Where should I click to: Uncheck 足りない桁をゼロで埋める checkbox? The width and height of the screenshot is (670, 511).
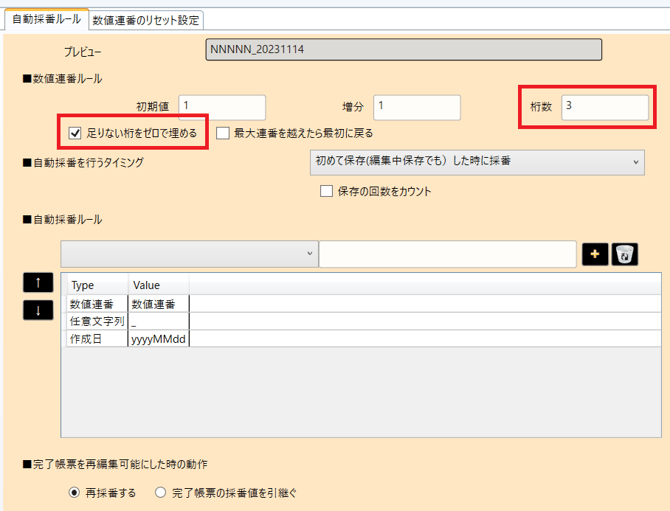tap(74, 132)
